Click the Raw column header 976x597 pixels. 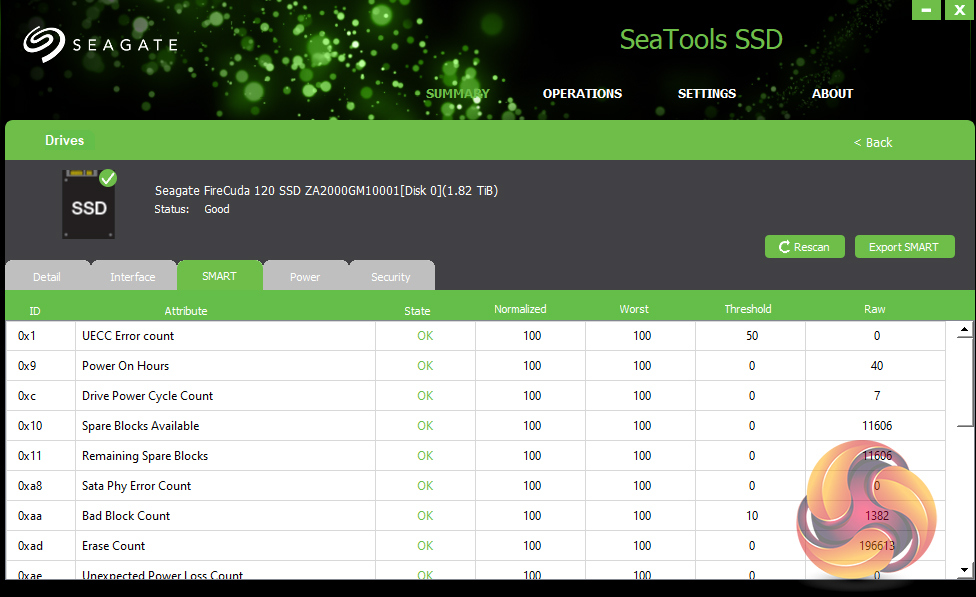pos(875,309)
